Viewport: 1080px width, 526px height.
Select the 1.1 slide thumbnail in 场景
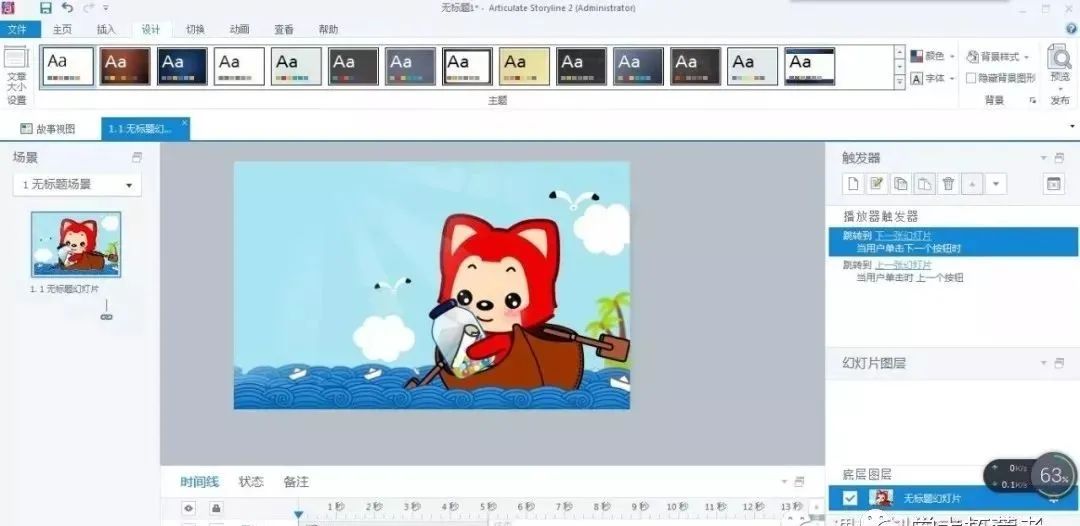click(76, 244)
